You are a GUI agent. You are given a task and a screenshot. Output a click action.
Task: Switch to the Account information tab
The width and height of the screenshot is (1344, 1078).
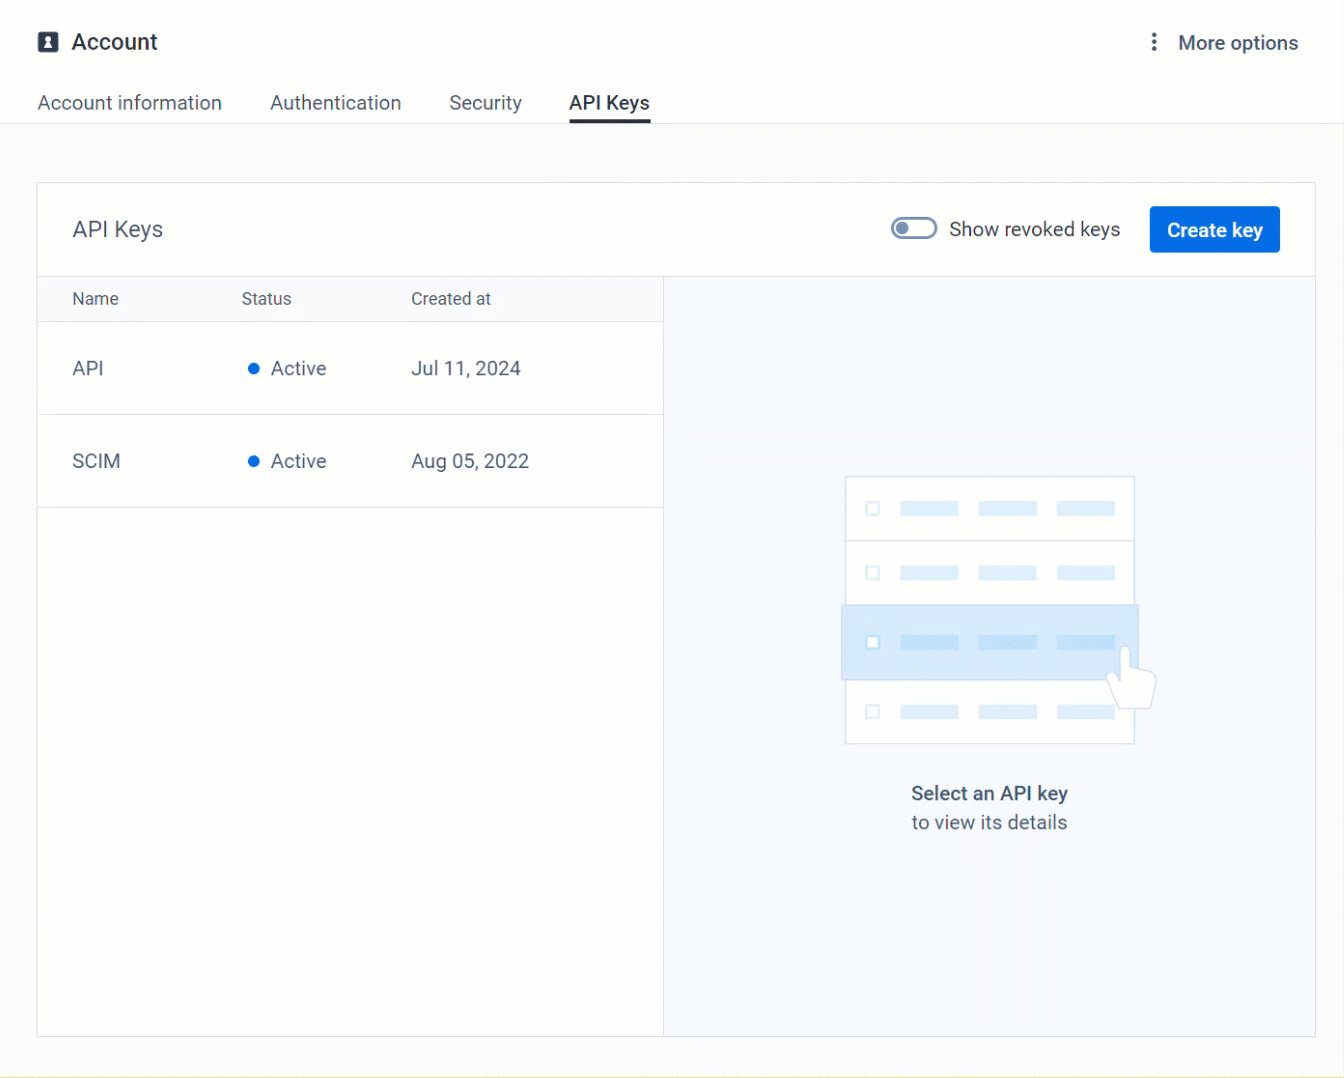(129, 103)
